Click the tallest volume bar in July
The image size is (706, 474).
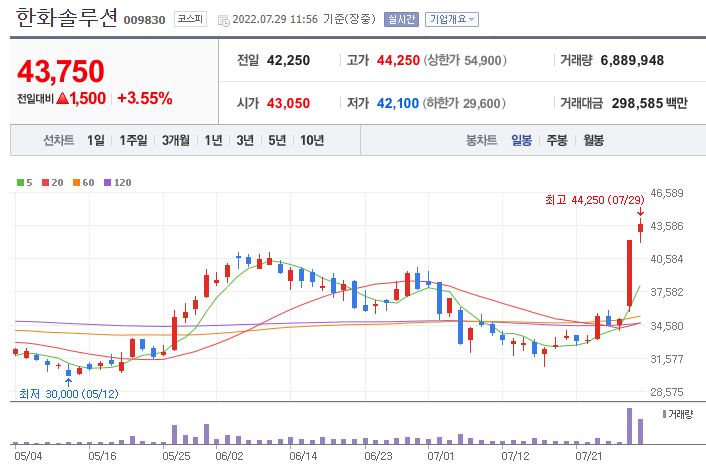coord(629,426)
